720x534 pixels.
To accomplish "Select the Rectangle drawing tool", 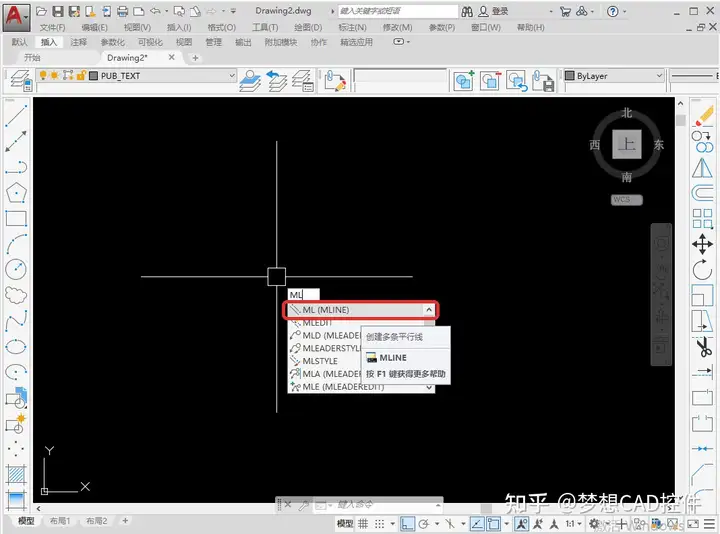I will point(16,218).
